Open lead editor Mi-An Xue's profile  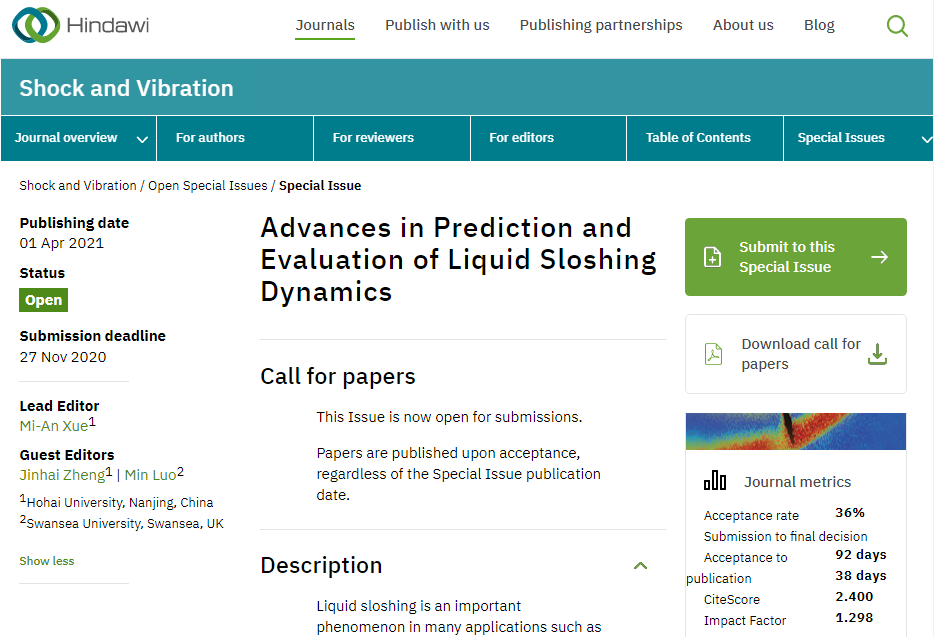coord(54,426)
